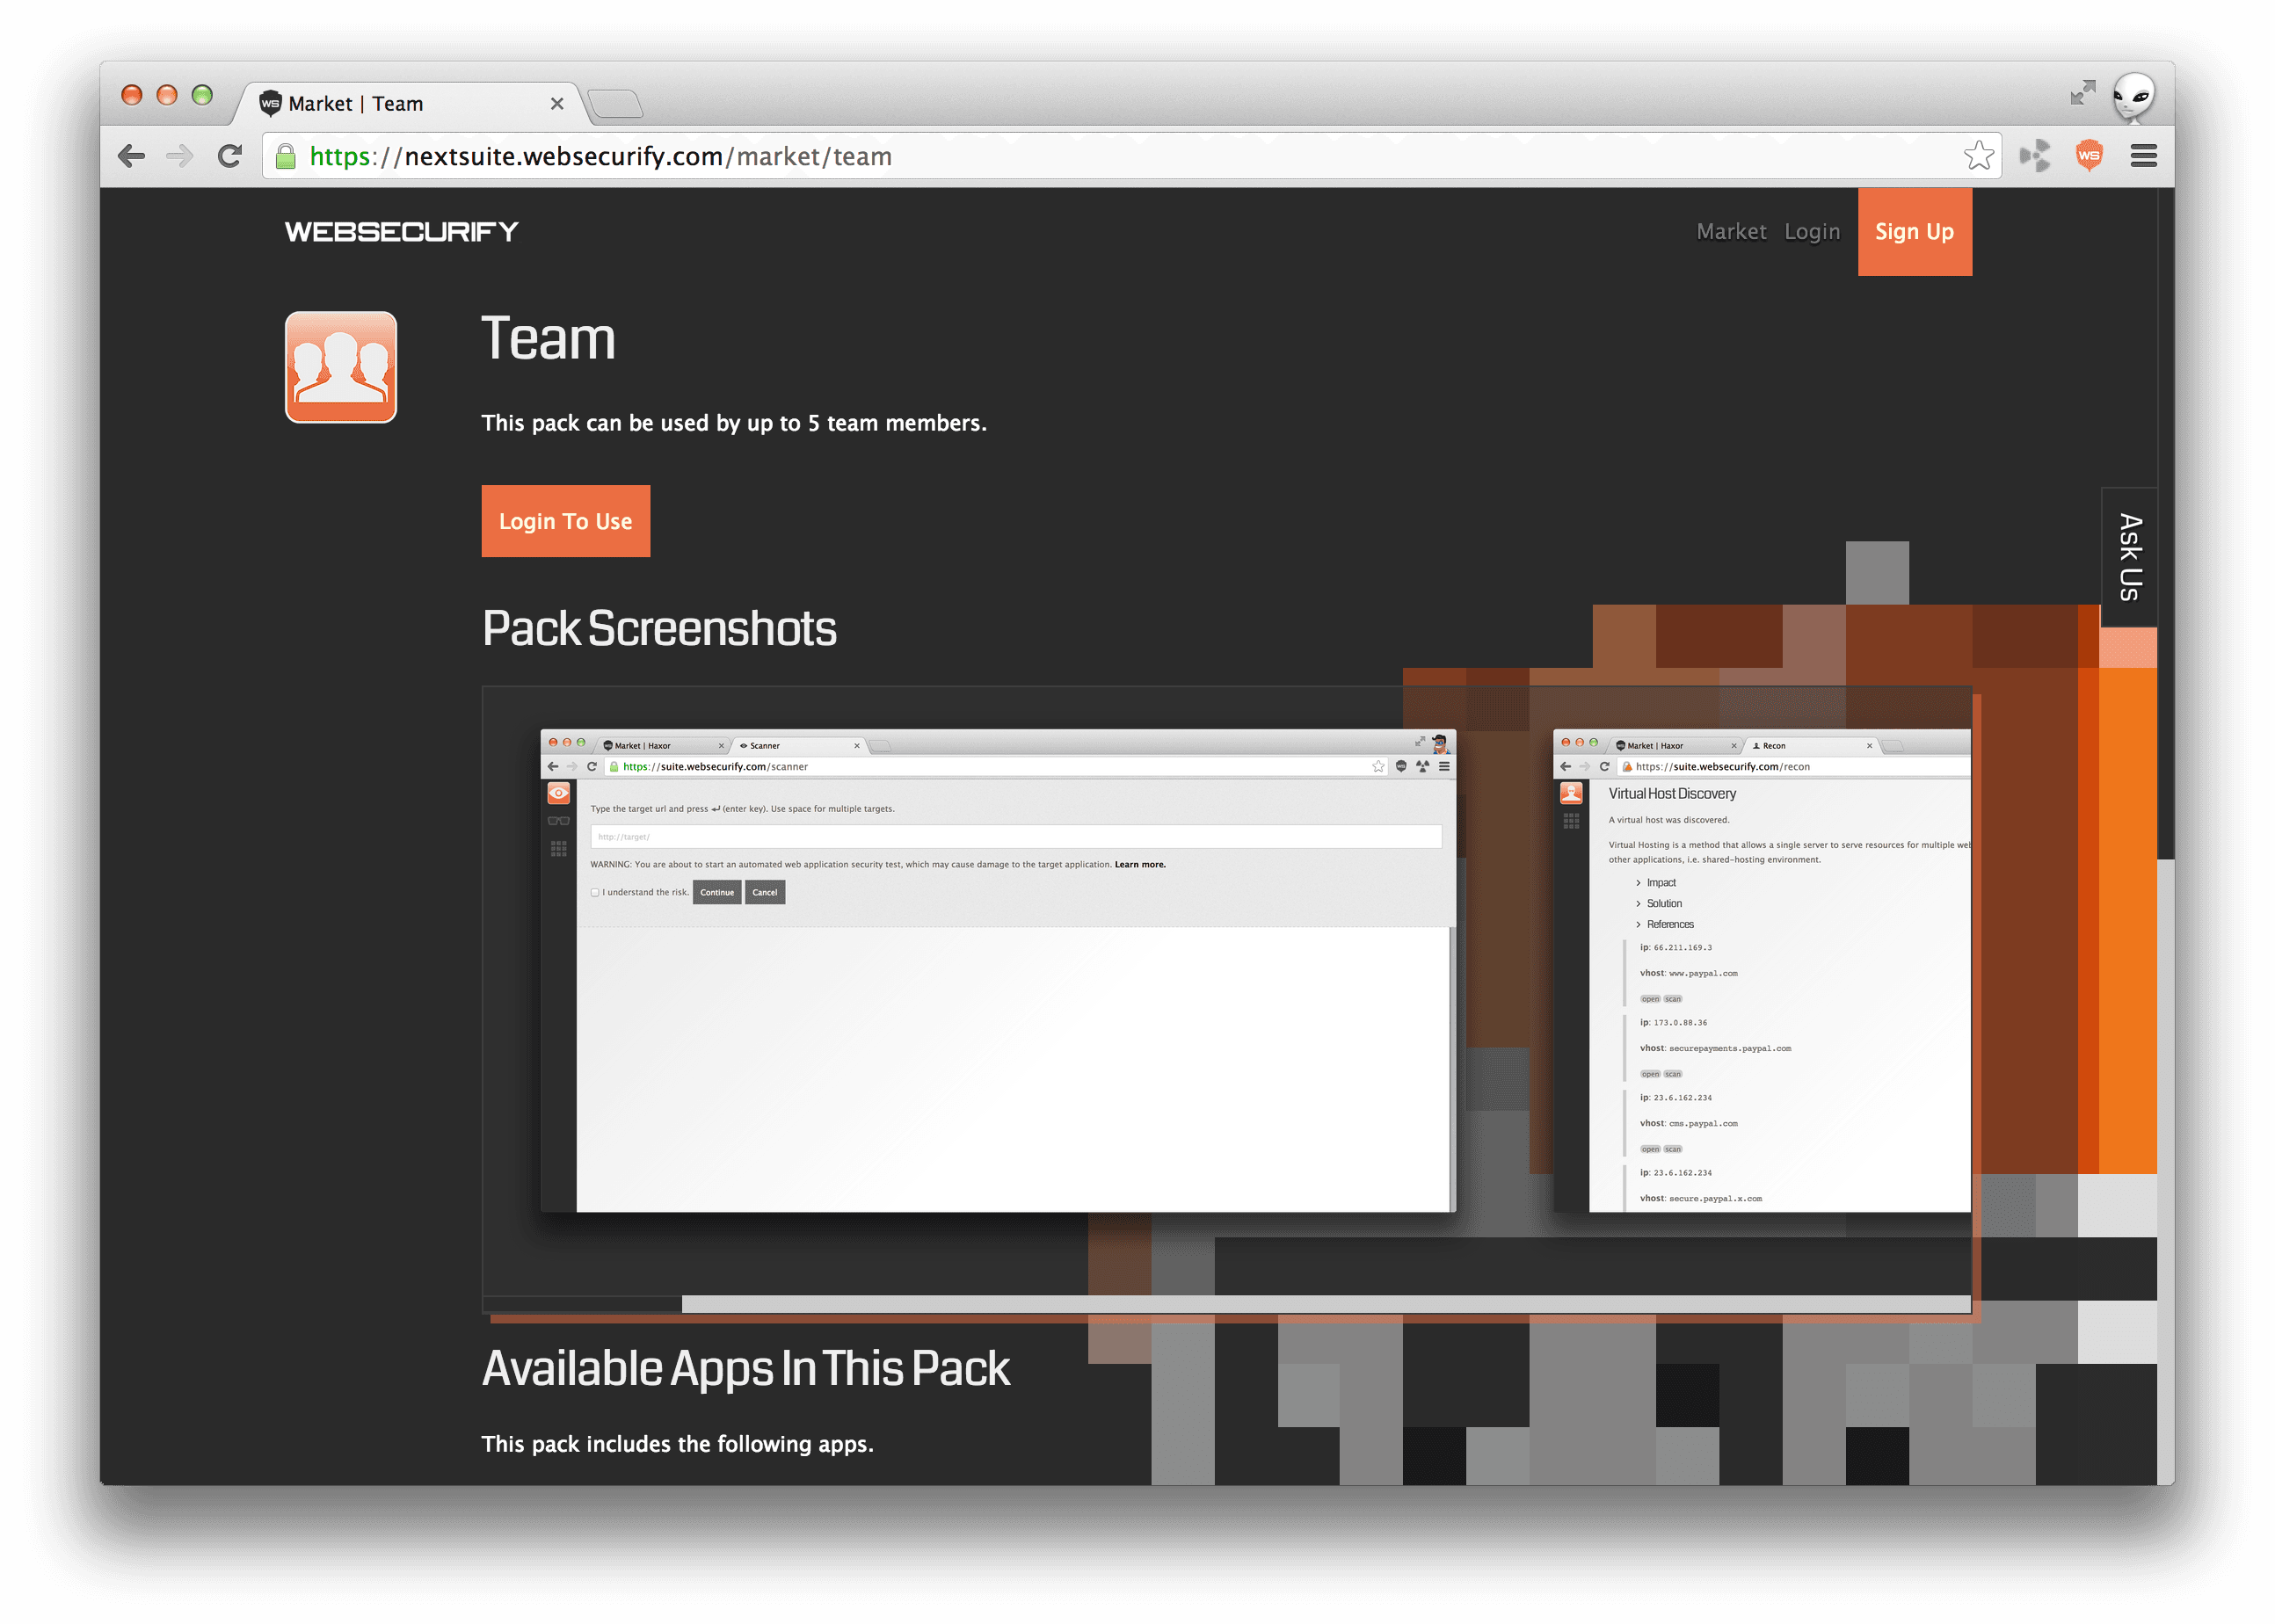The height and width of the screenshot is (1624, 2275).
Task: Bookmark this page with the star icon
Action: [1978, 156]
